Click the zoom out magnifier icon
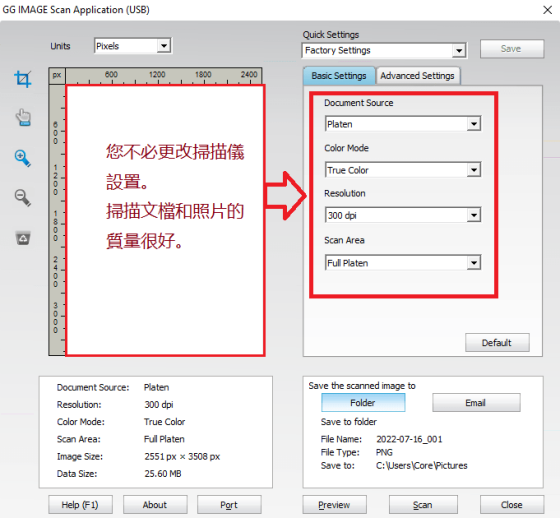 point(23,198)
